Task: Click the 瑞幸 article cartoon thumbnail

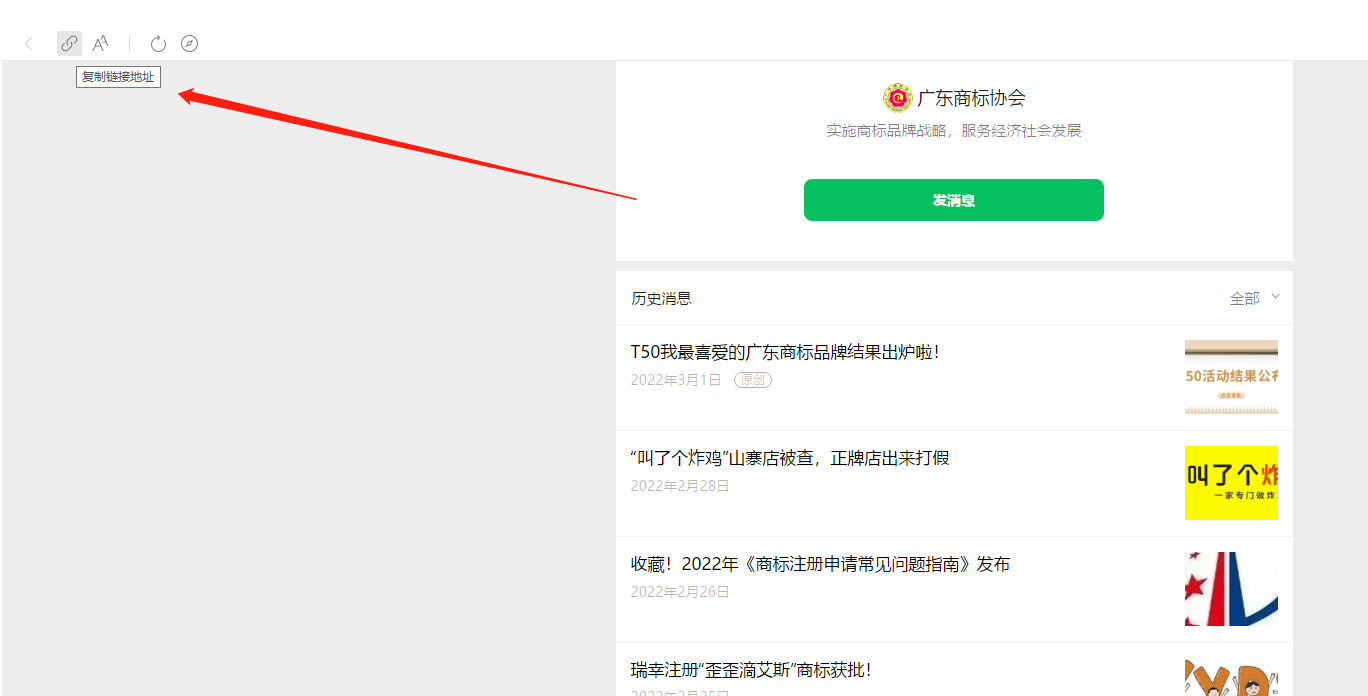Action: [x=1231, y=677]
